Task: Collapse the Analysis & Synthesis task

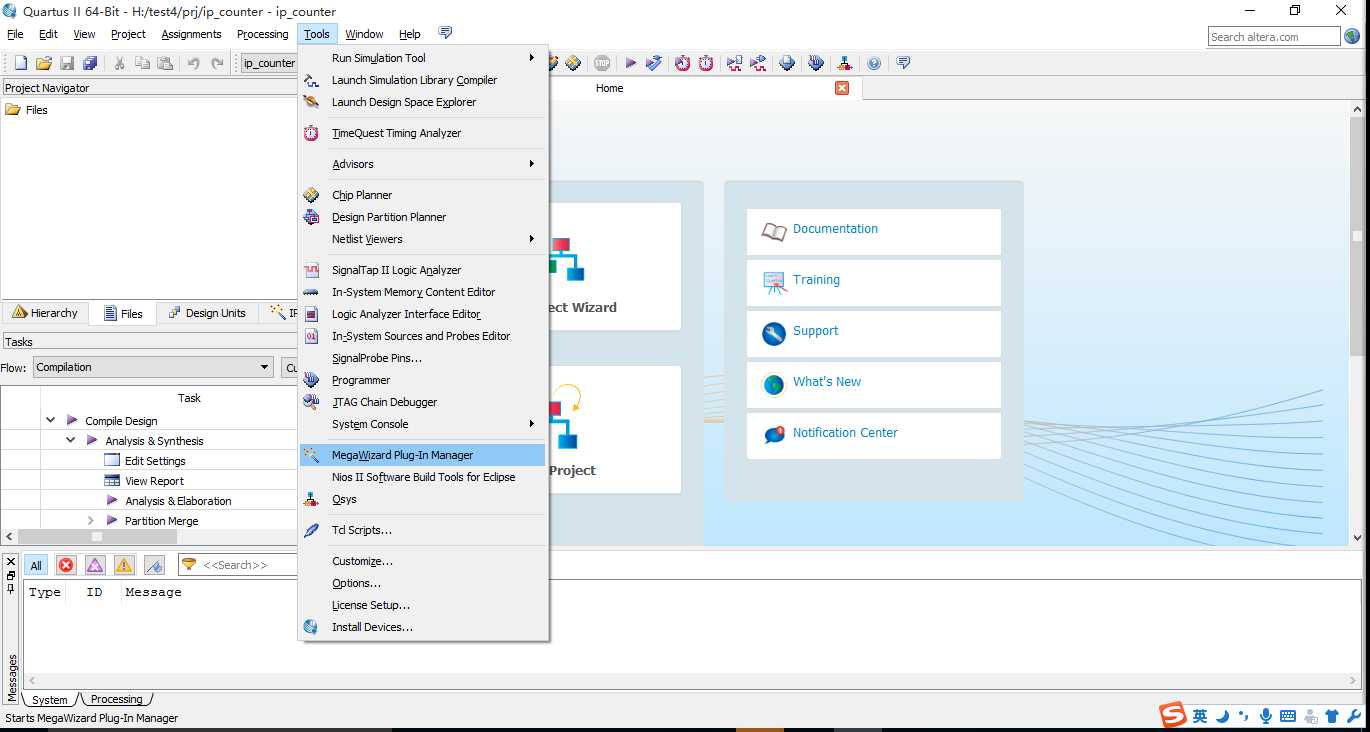Action: (70, 441)
